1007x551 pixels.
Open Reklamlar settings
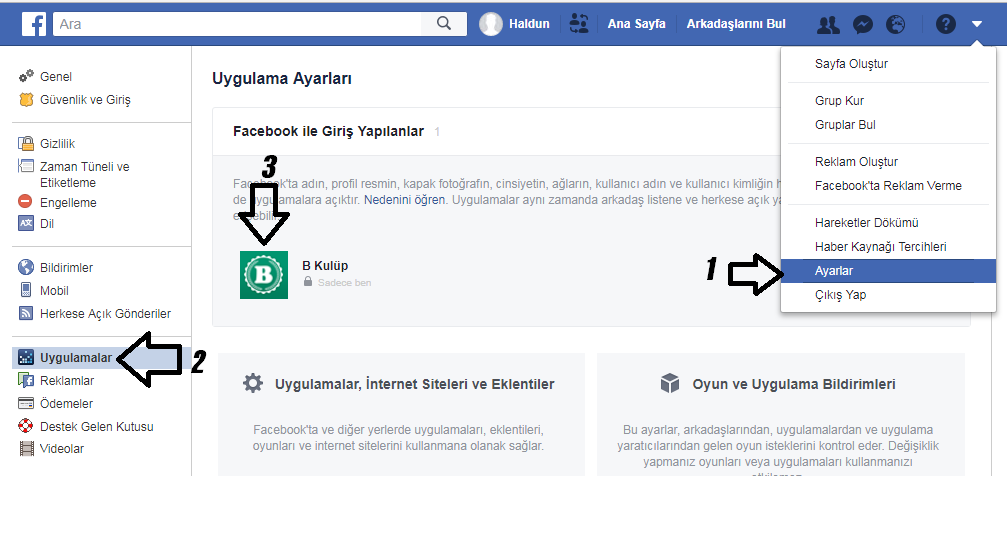(x=67, y=380)
